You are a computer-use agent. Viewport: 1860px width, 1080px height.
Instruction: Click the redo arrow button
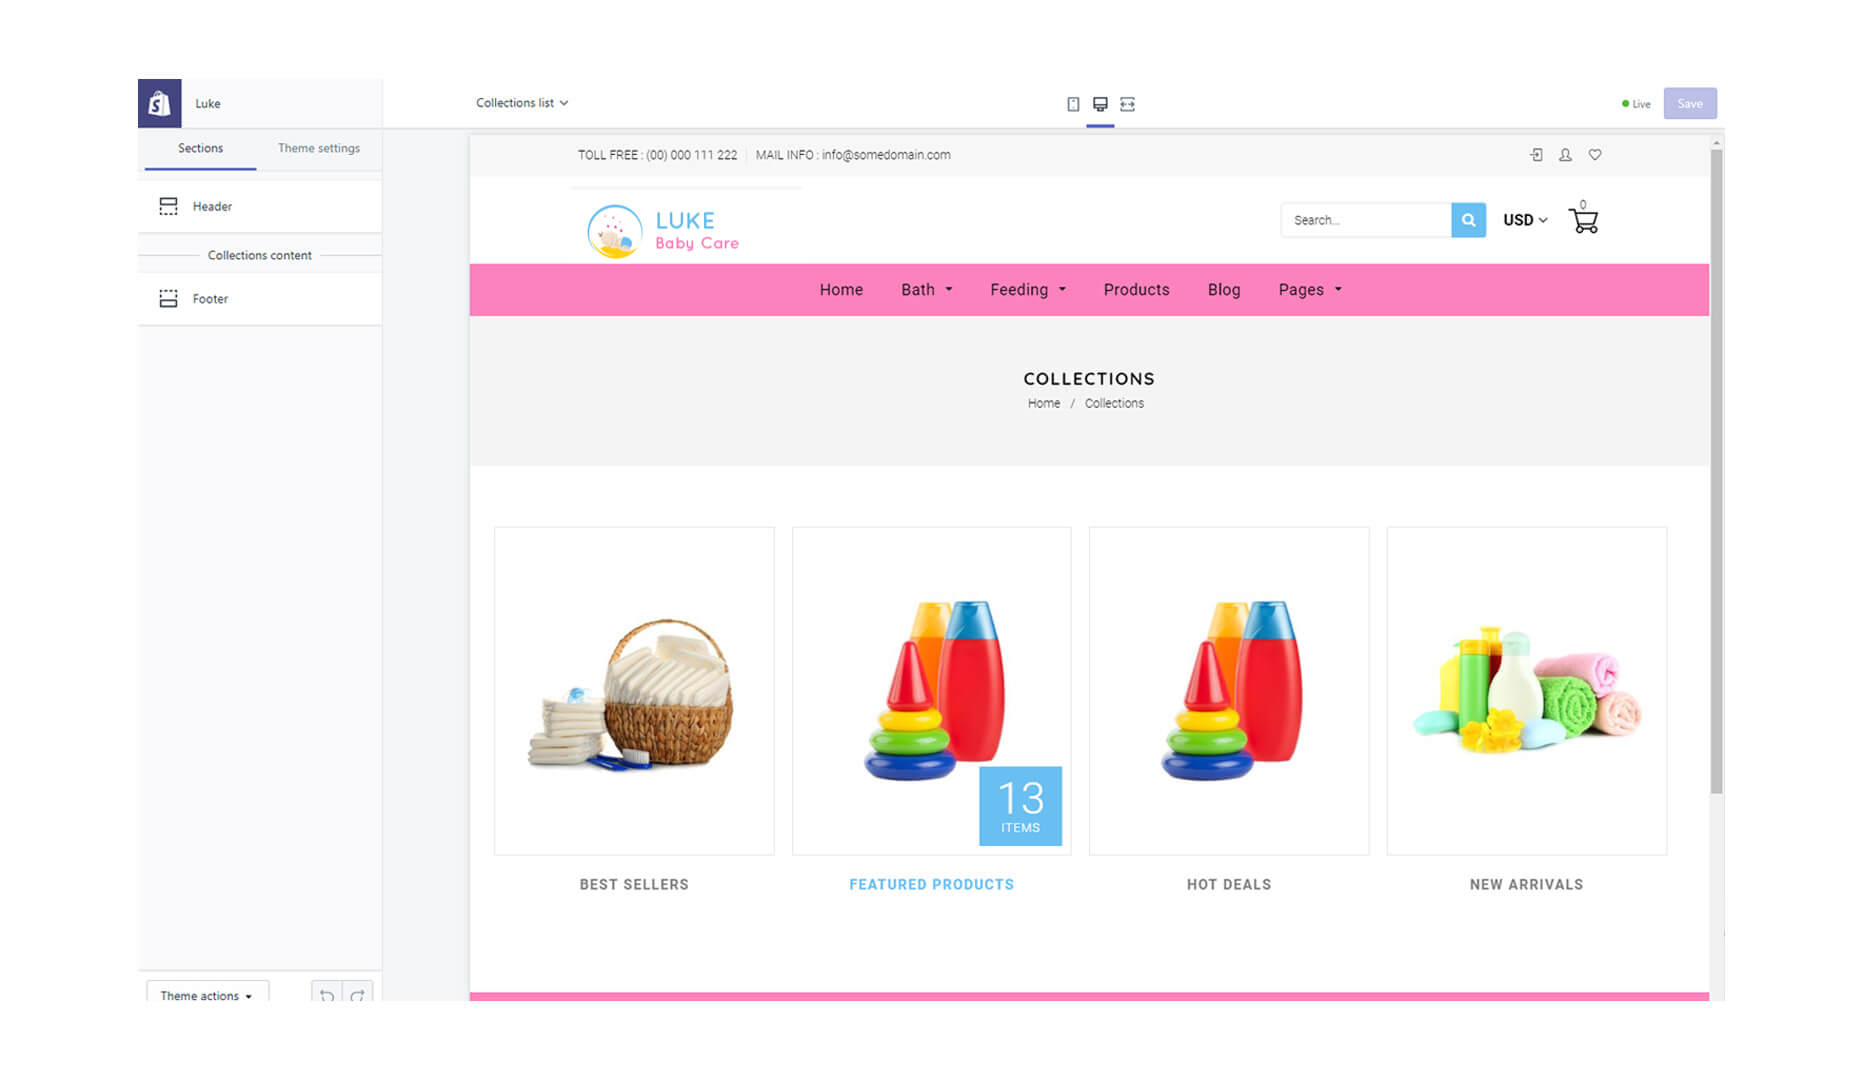point(357,995)
